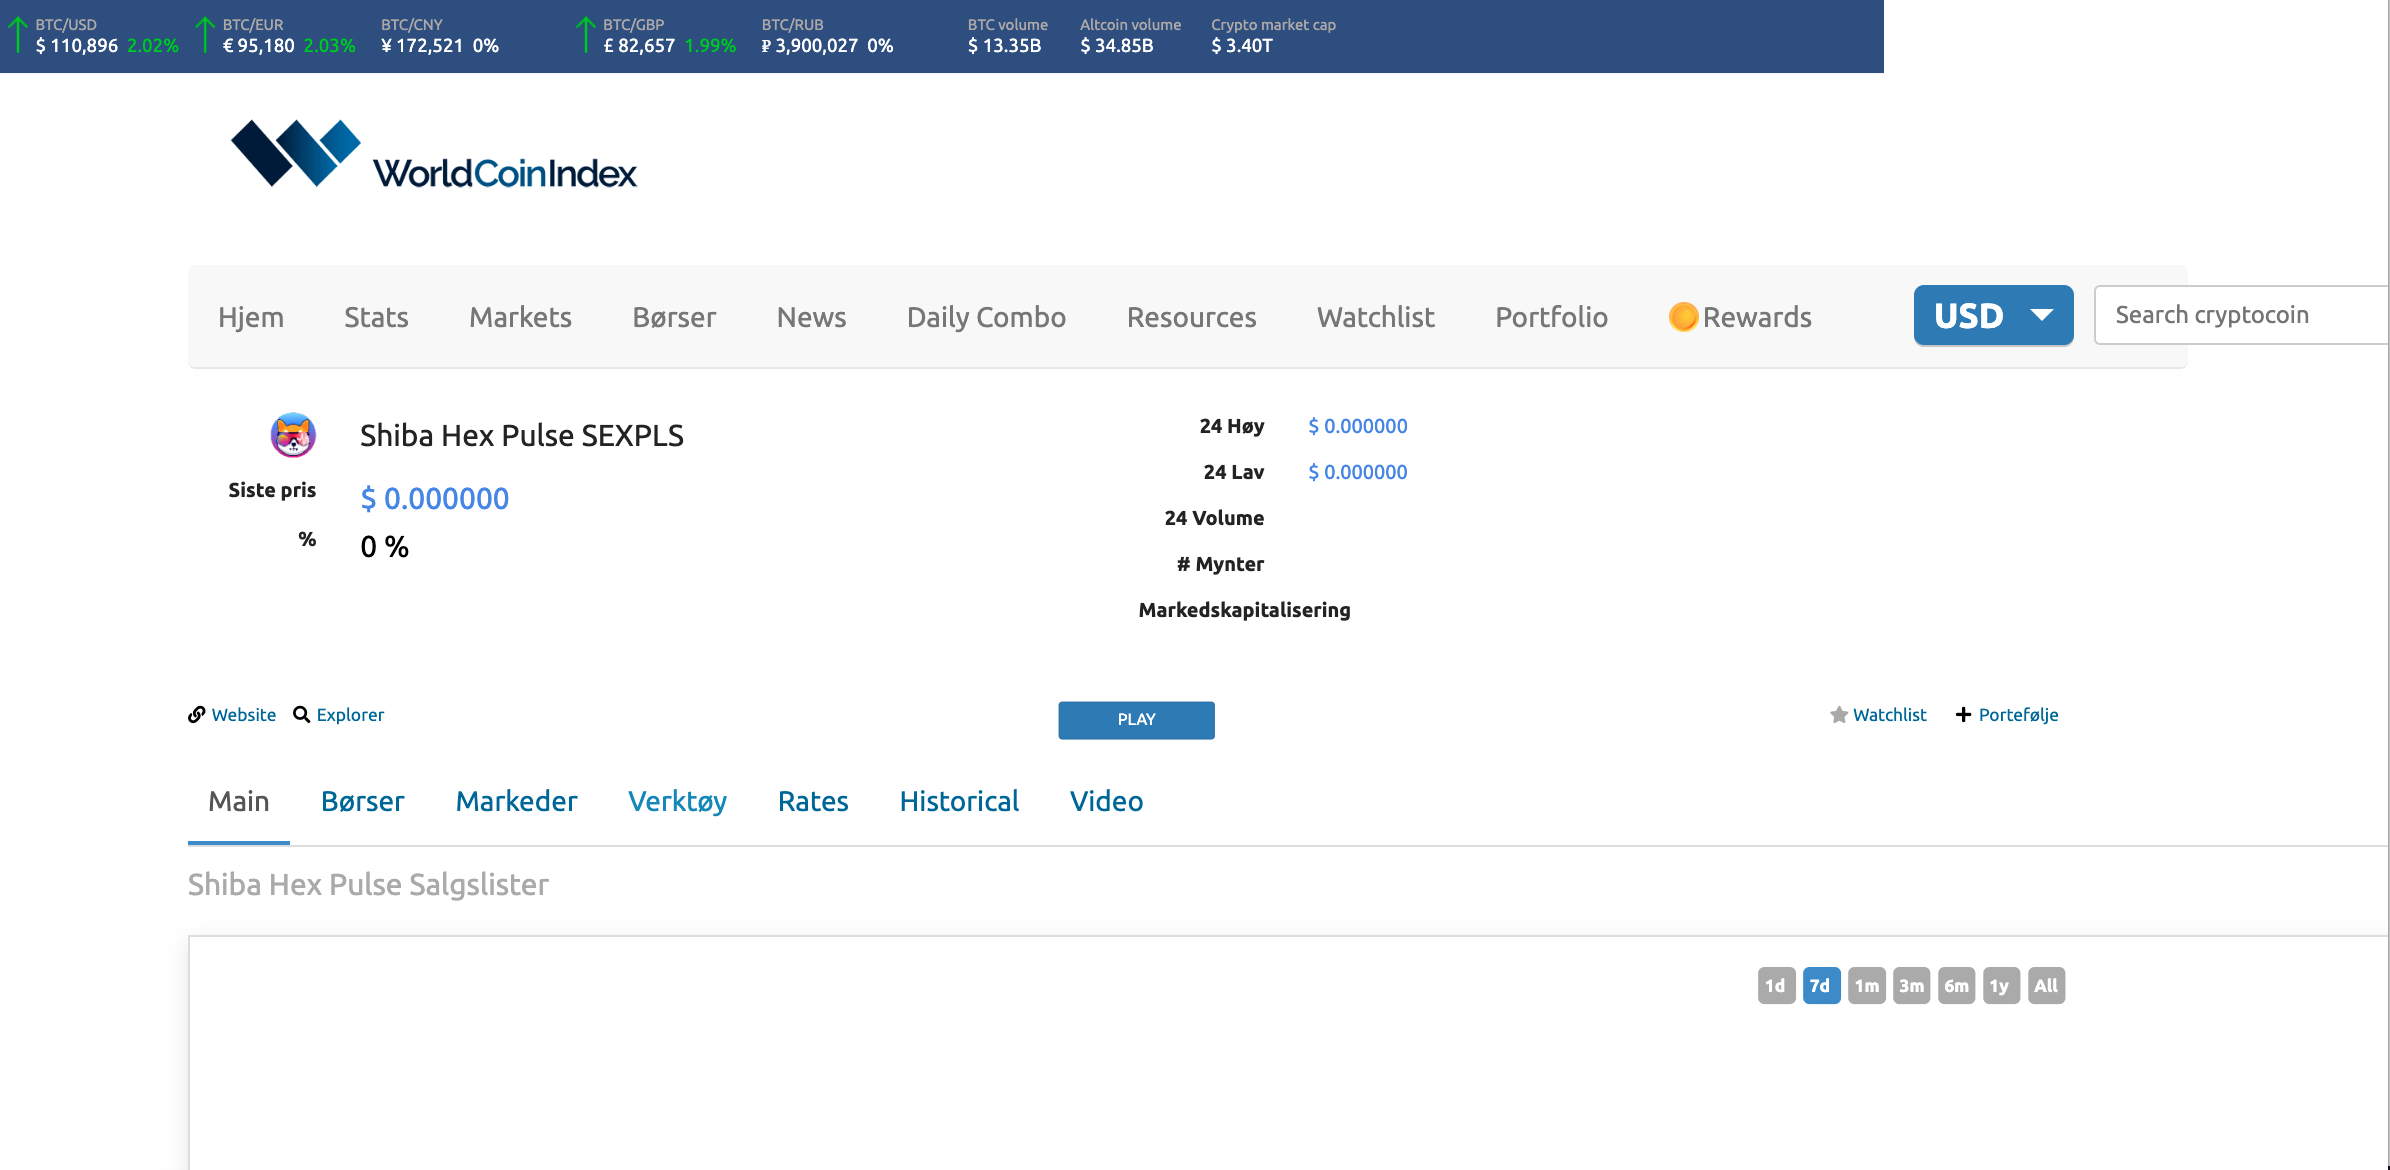
Task: Open the Explorer link
Action: pos(350,715)
